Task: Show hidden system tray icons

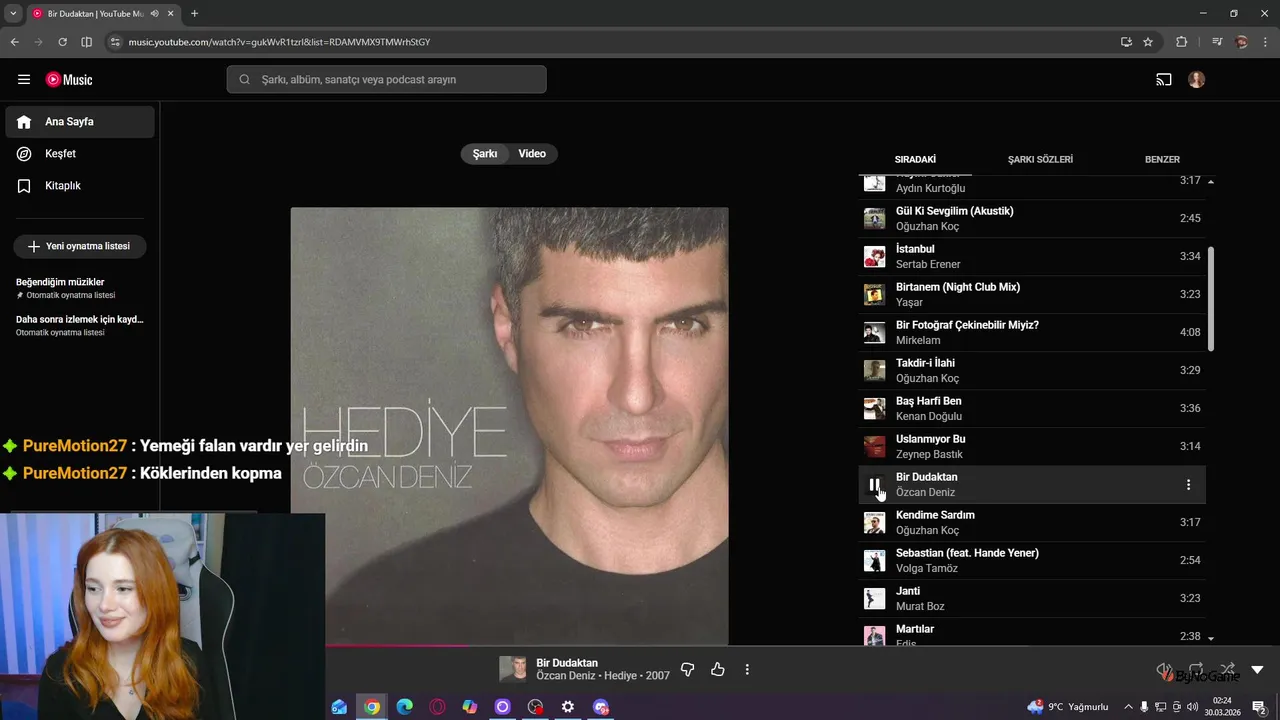Action: tap(1128, 707)
